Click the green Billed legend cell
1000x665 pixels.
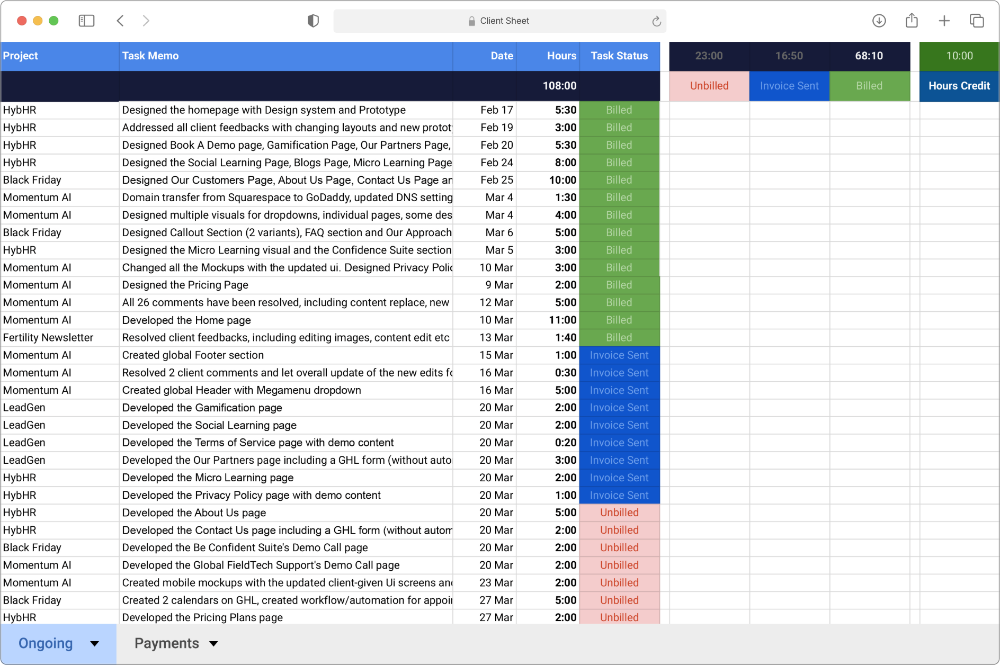tap(869, 86)
